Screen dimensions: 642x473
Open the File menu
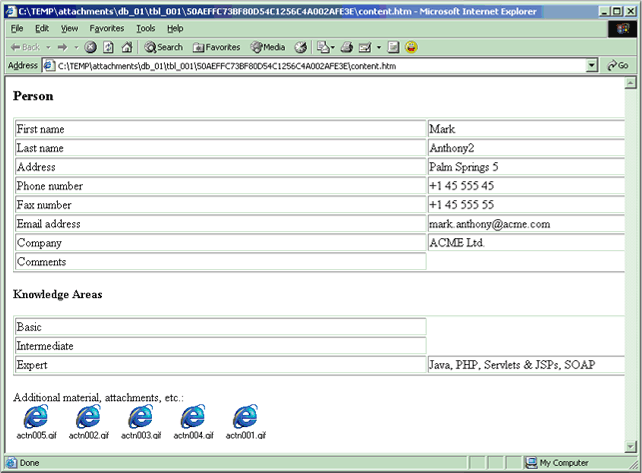(17, 29)
